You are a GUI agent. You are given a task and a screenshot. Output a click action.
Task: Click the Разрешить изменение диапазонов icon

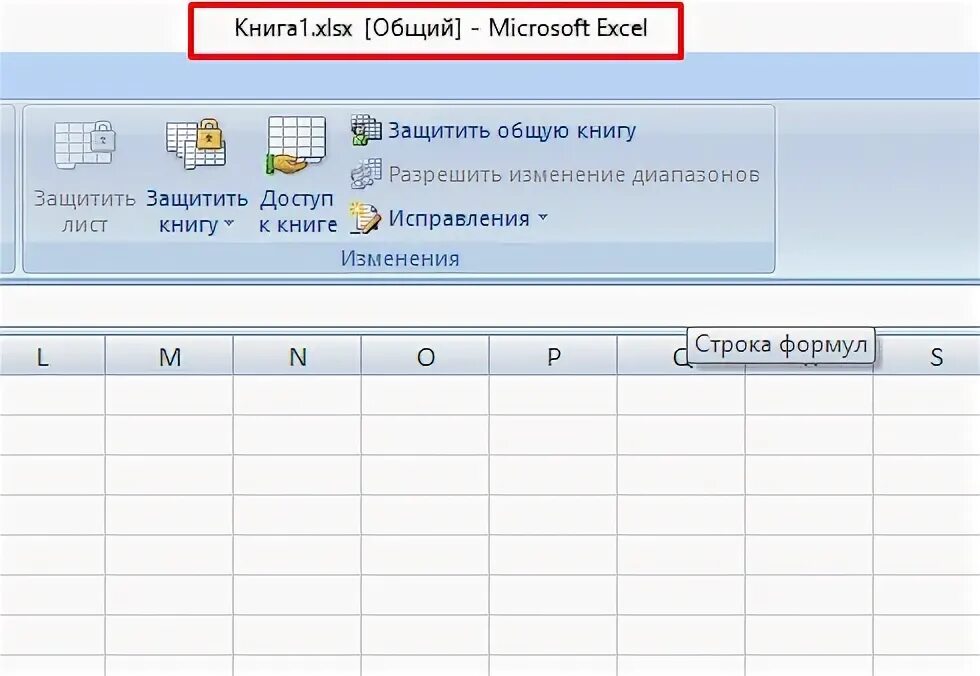[x=366, y=174]
